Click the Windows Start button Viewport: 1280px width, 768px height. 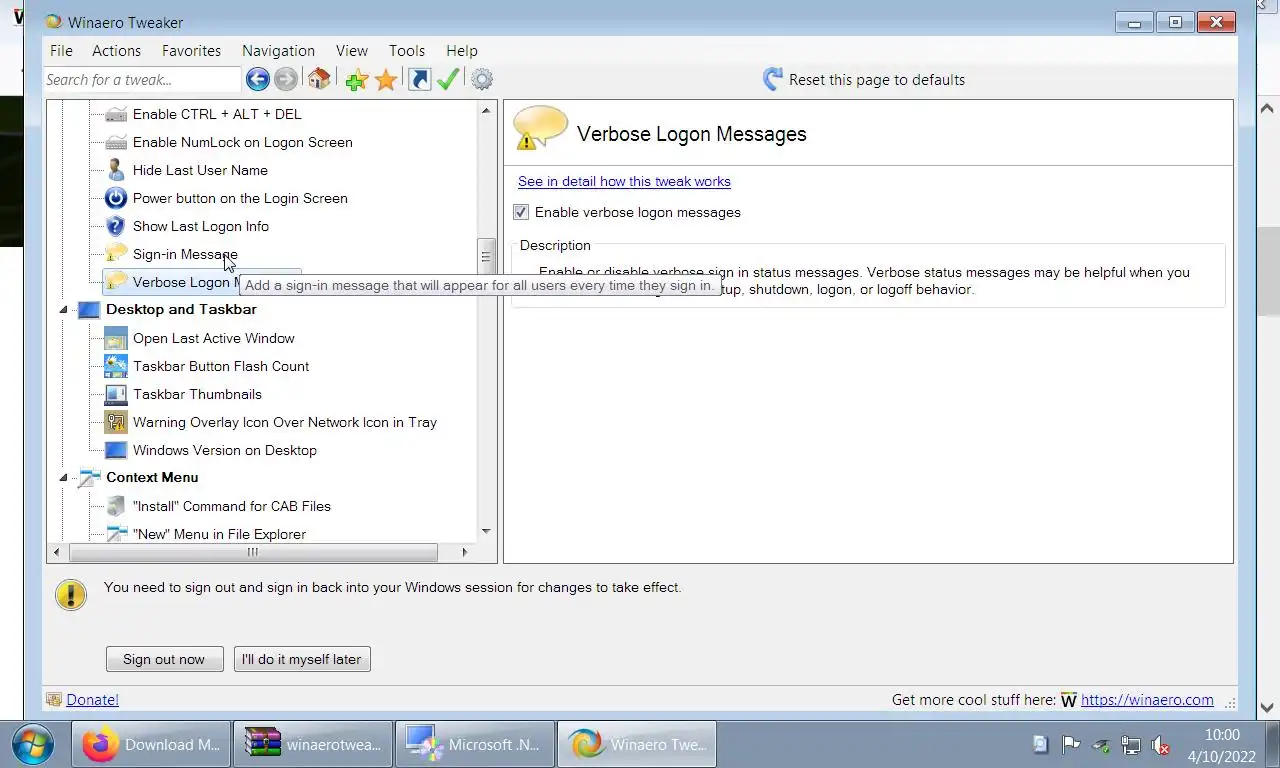[x=32, y=744]
